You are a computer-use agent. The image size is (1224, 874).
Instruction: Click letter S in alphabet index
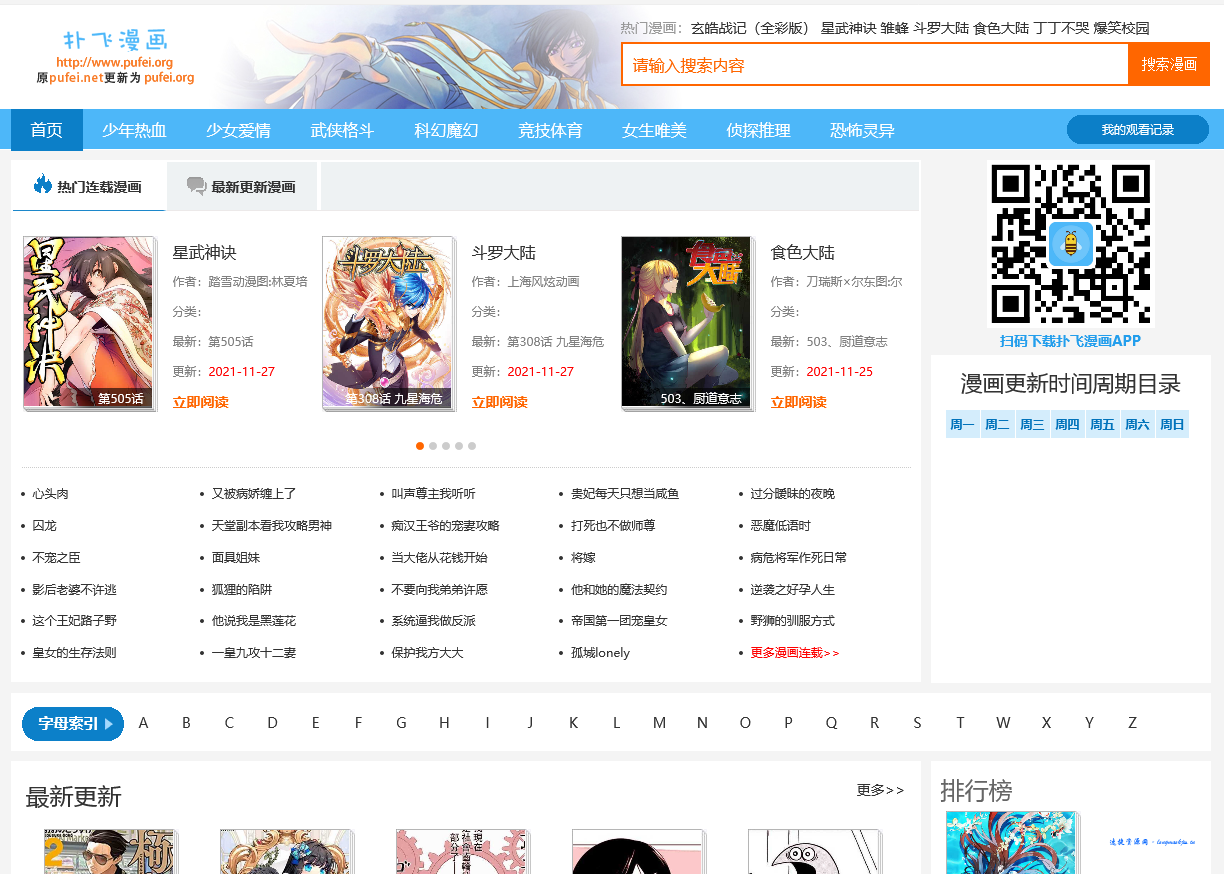pos(917,723)
